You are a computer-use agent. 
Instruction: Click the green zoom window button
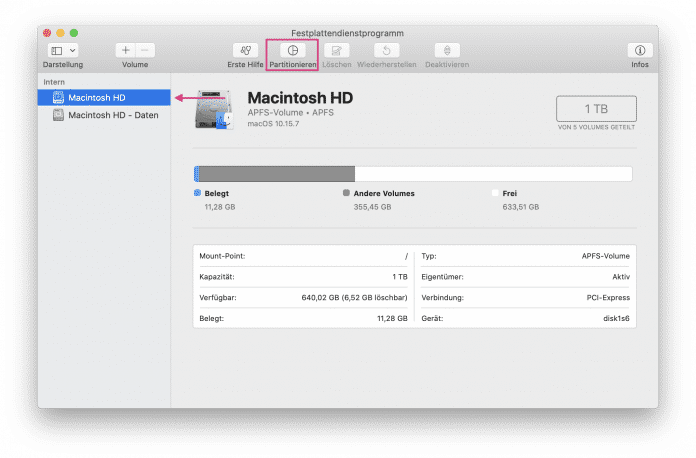click(73, 33)
